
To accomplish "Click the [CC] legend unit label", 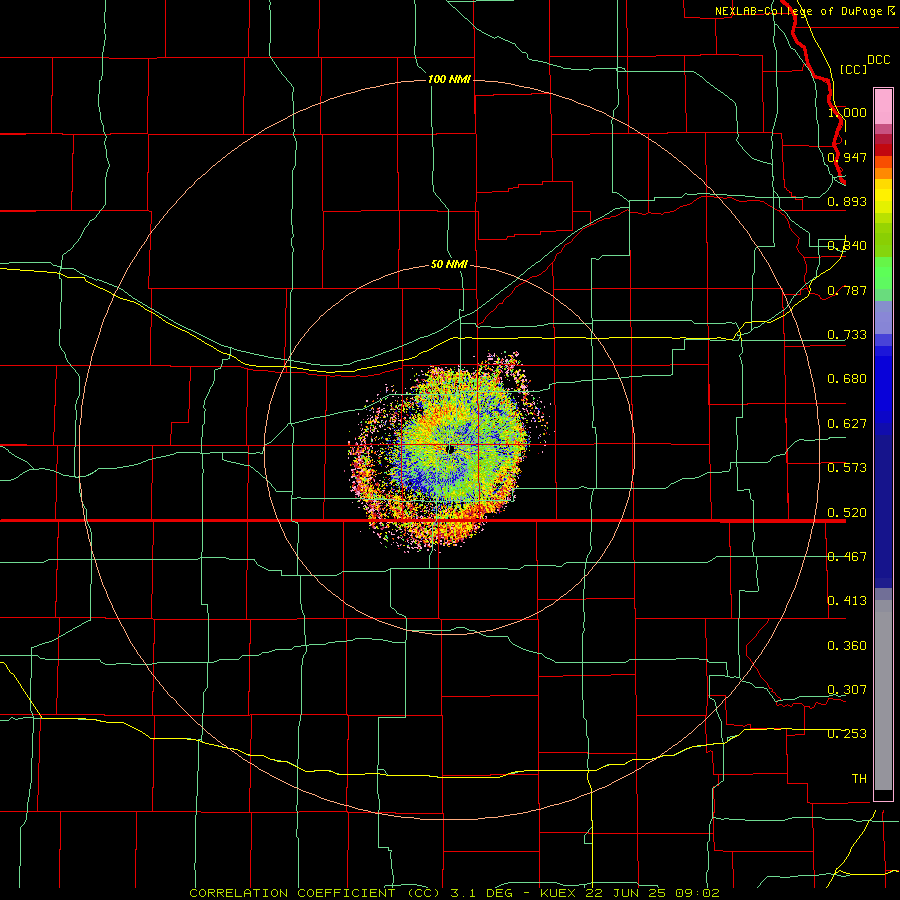I will pyautogui.click(x=854, y=69).
